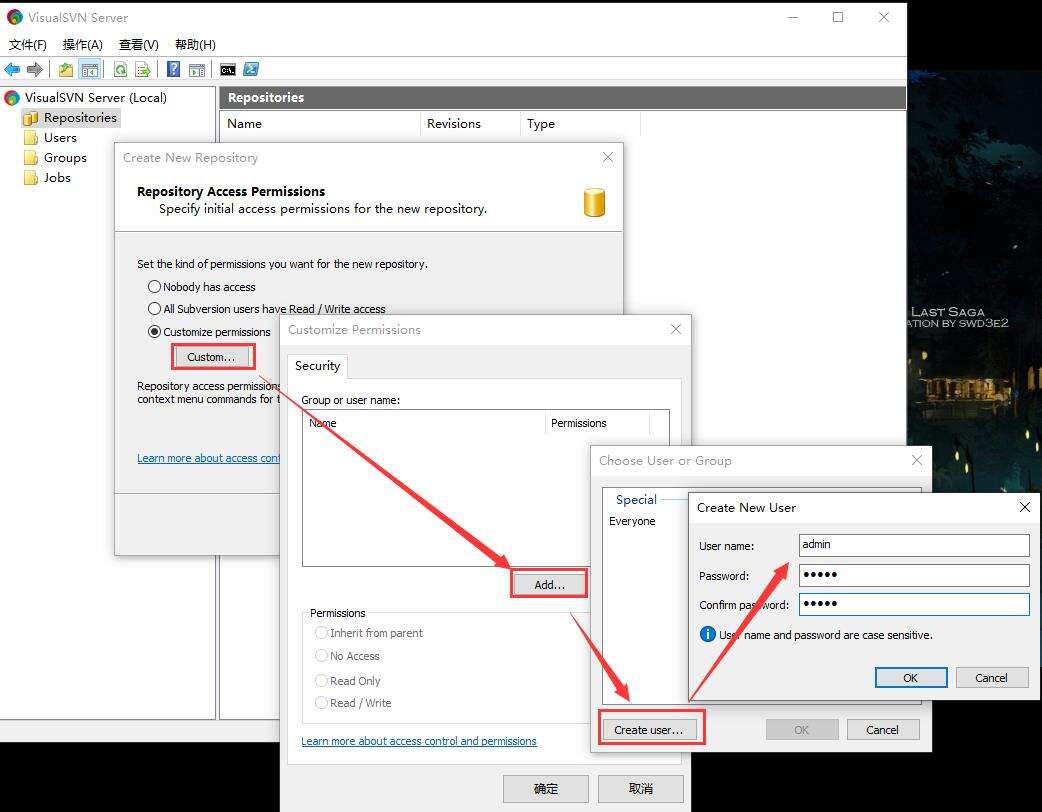The height and width of the screenshot is (812, 1042).
Task: Select the Security tab in Customize Permissions
Action: coord(317,365)
